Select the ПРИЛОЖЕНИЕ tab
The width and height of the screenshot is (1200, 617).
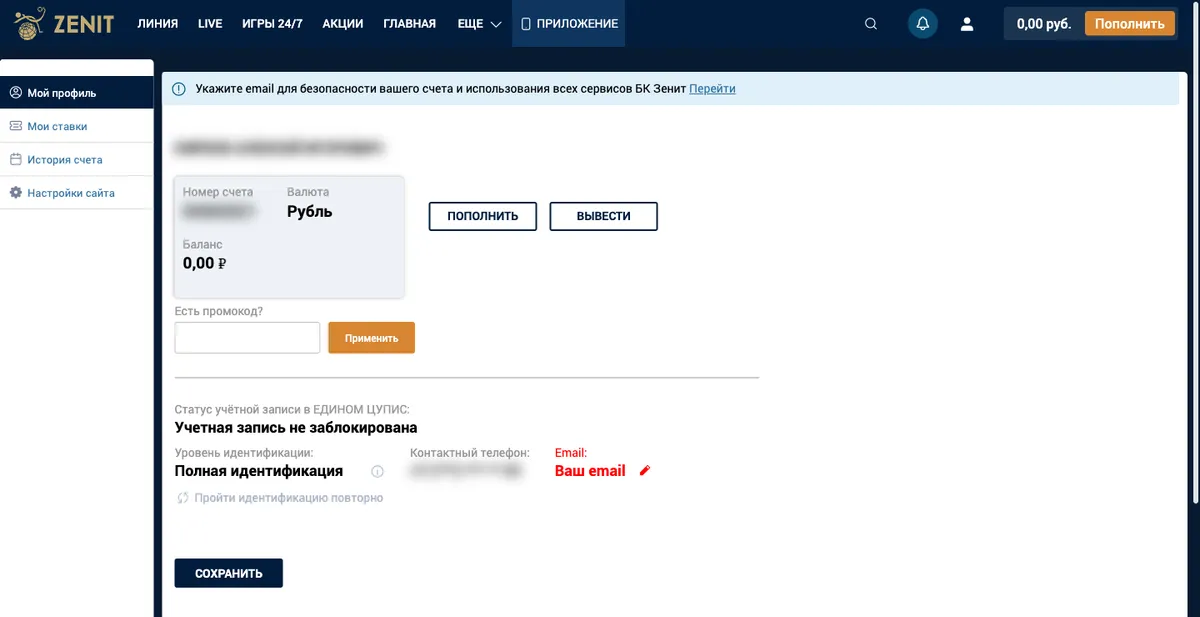tap(568, 24)
